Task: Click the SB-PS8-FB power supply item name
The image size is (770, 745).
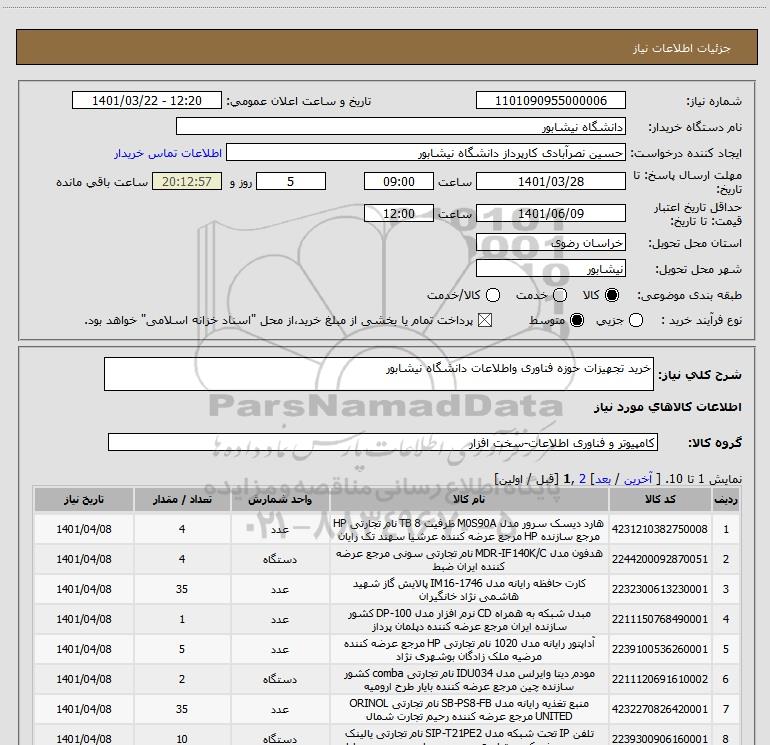Action: click(x=469, y=709)
